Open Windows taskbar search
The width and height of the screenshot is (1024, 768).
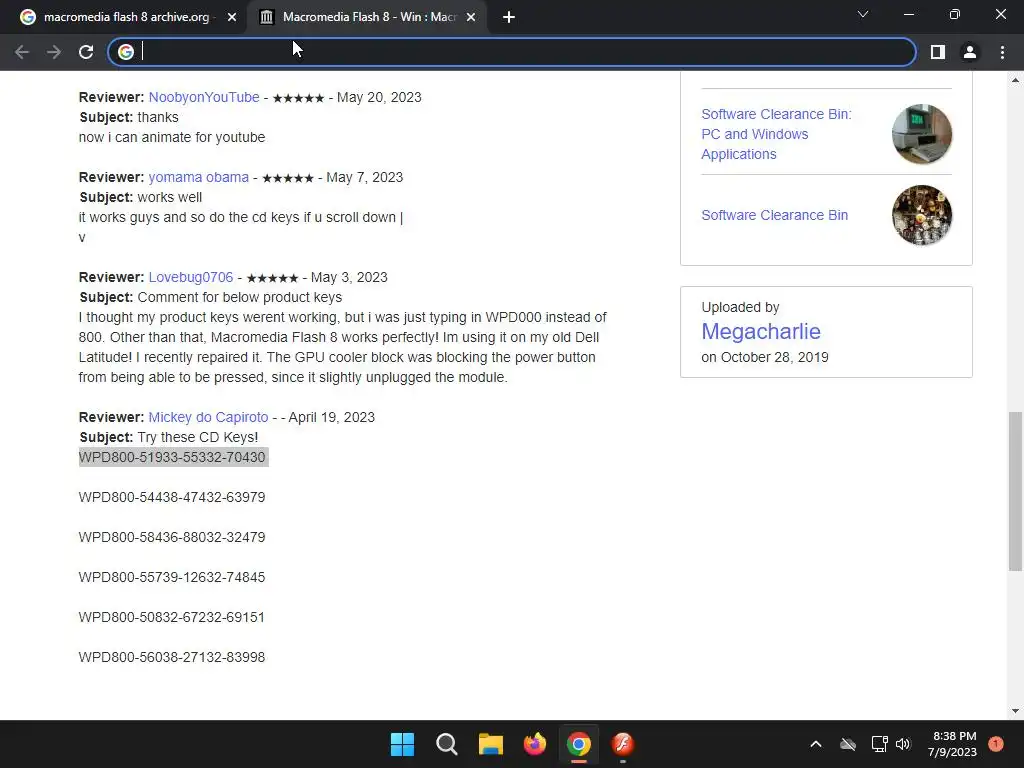tap(447, 744)
